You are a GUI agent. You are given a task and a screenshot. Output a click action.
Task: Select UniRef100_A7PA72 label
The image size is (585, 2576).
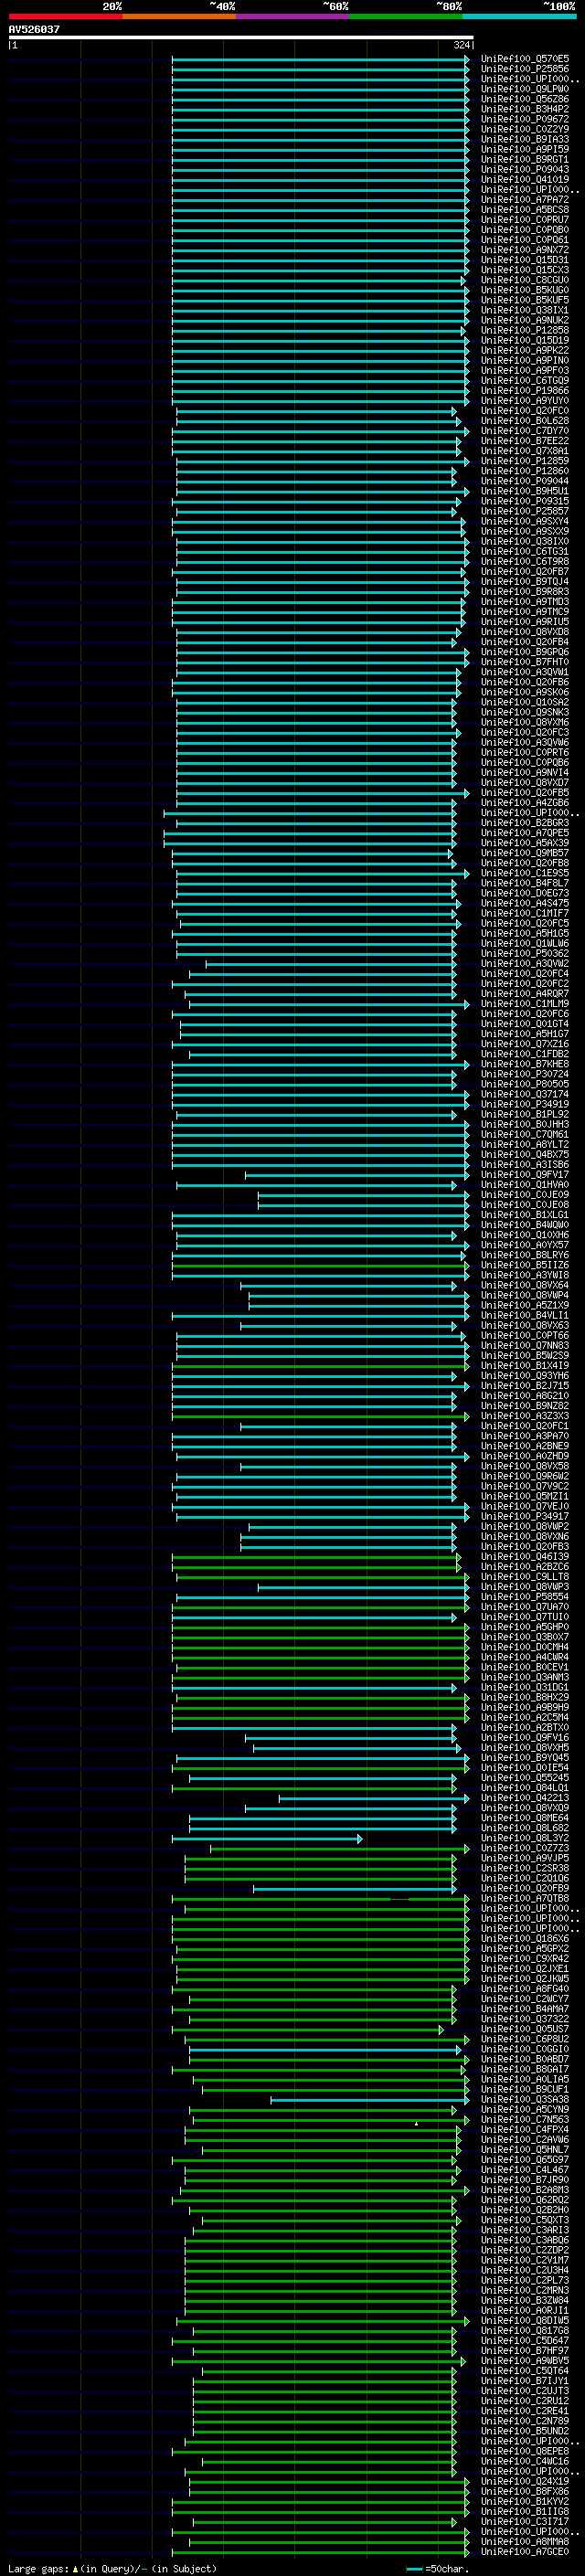point(525,200)
